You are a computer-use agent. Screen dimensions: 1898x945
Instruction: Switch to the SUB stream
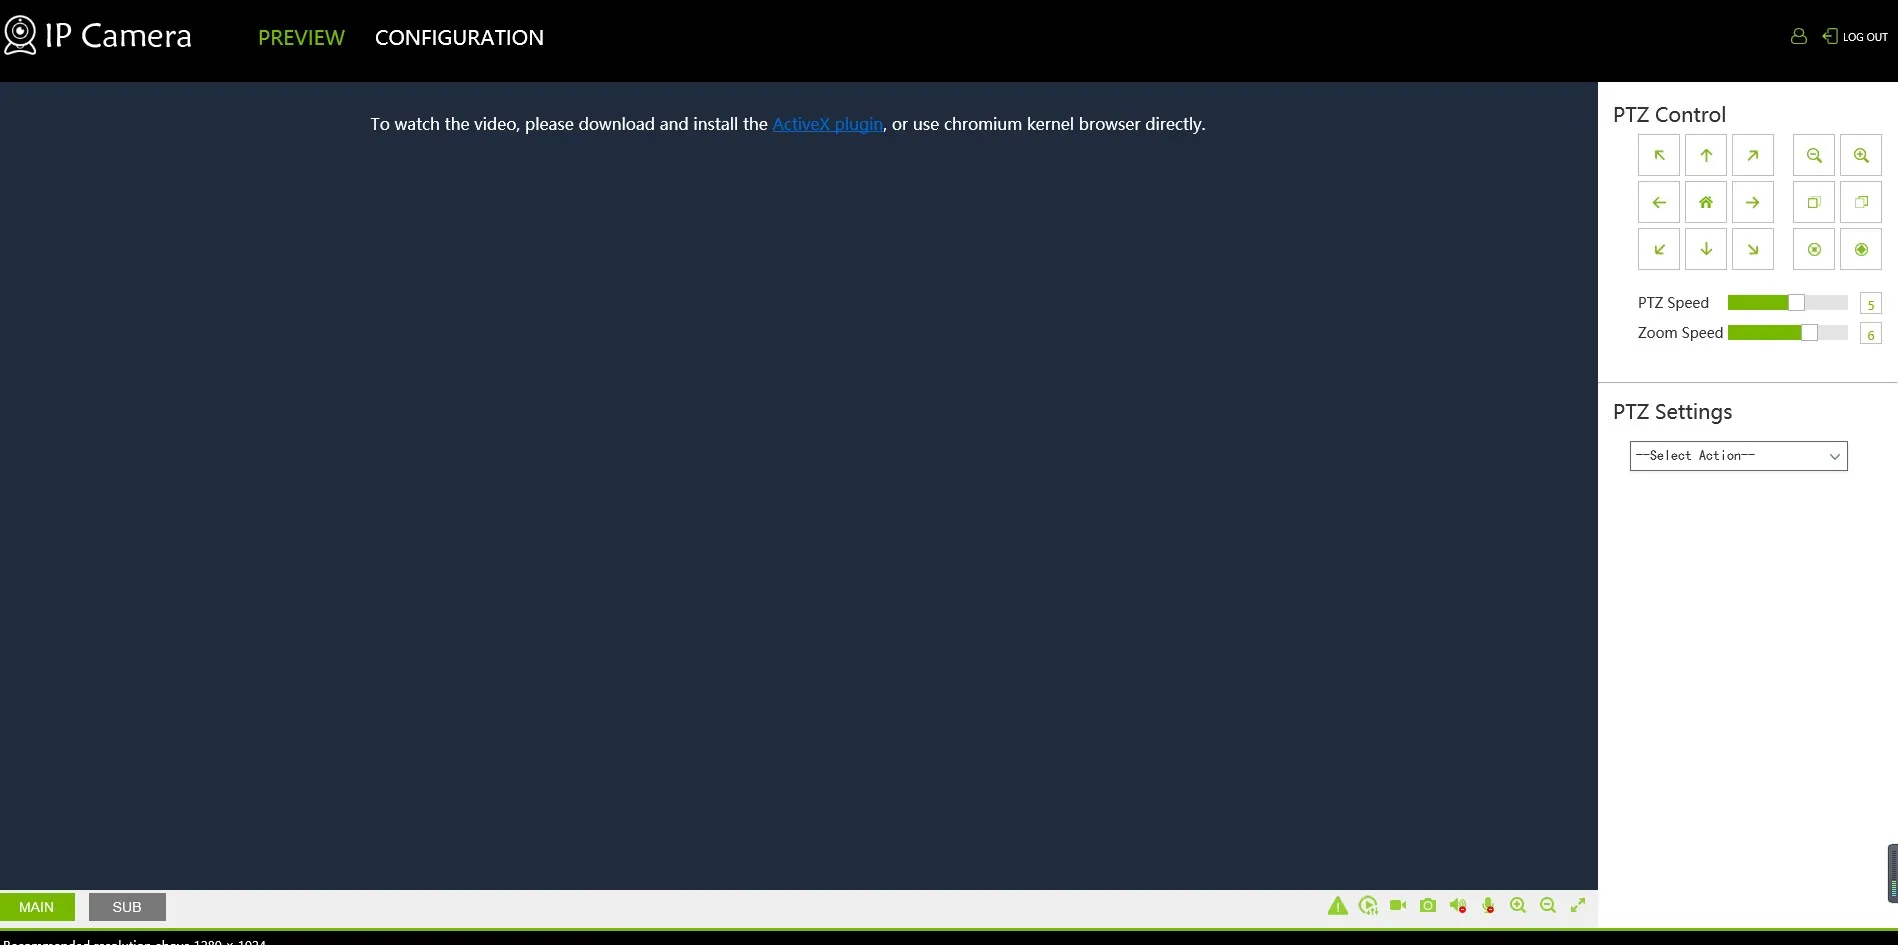tap(127, 907)
